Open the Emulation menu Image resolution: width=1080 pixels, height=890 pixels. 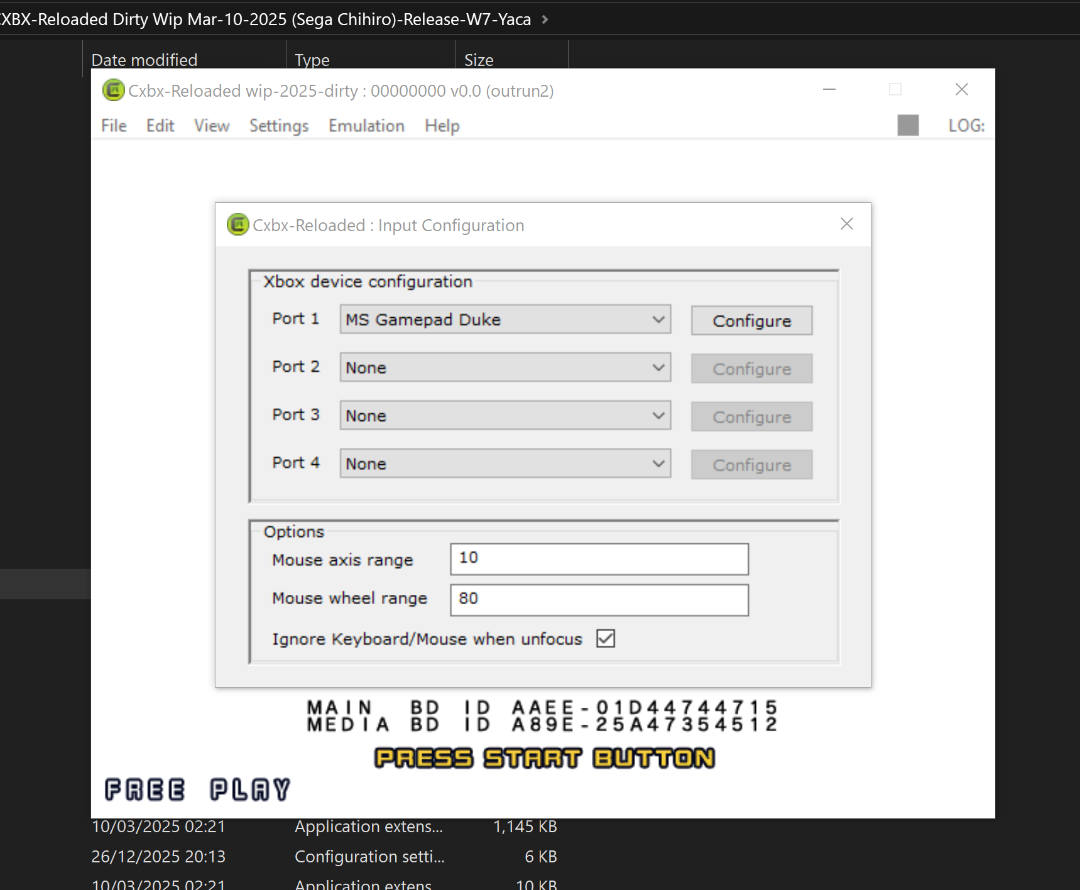click(x=366, y=126)
